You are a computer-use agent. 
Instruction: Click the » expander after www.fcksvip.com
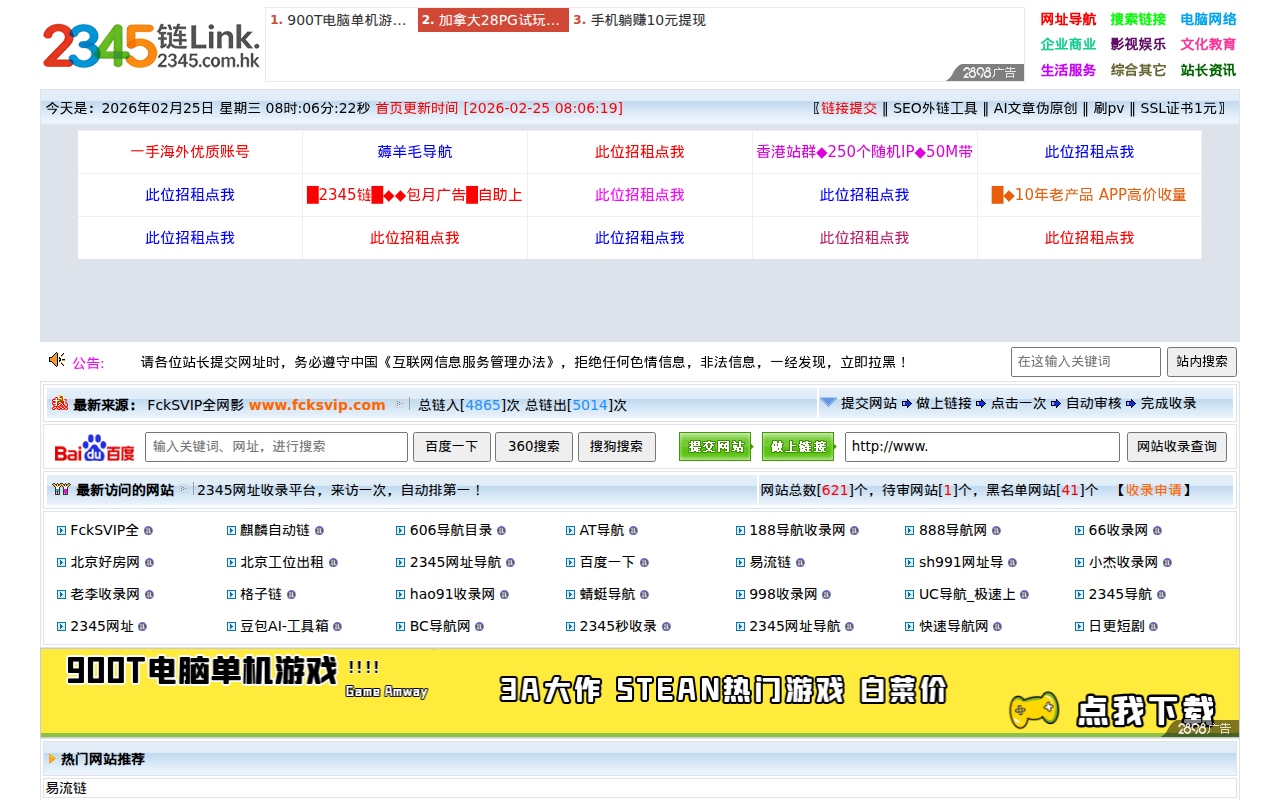pos(400,404)
